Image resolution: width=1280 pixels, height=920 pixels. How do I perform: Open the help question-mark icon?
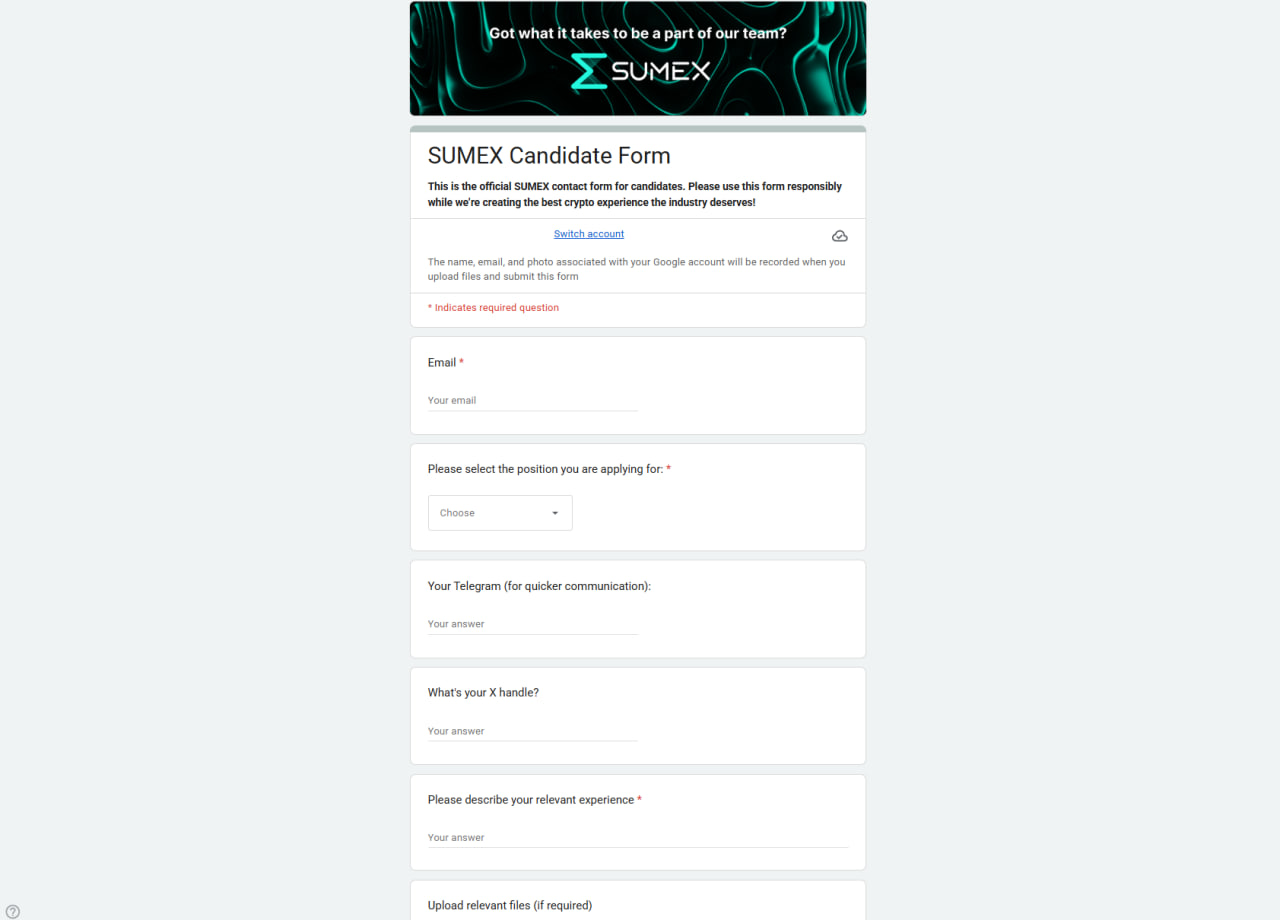point(12,911)
